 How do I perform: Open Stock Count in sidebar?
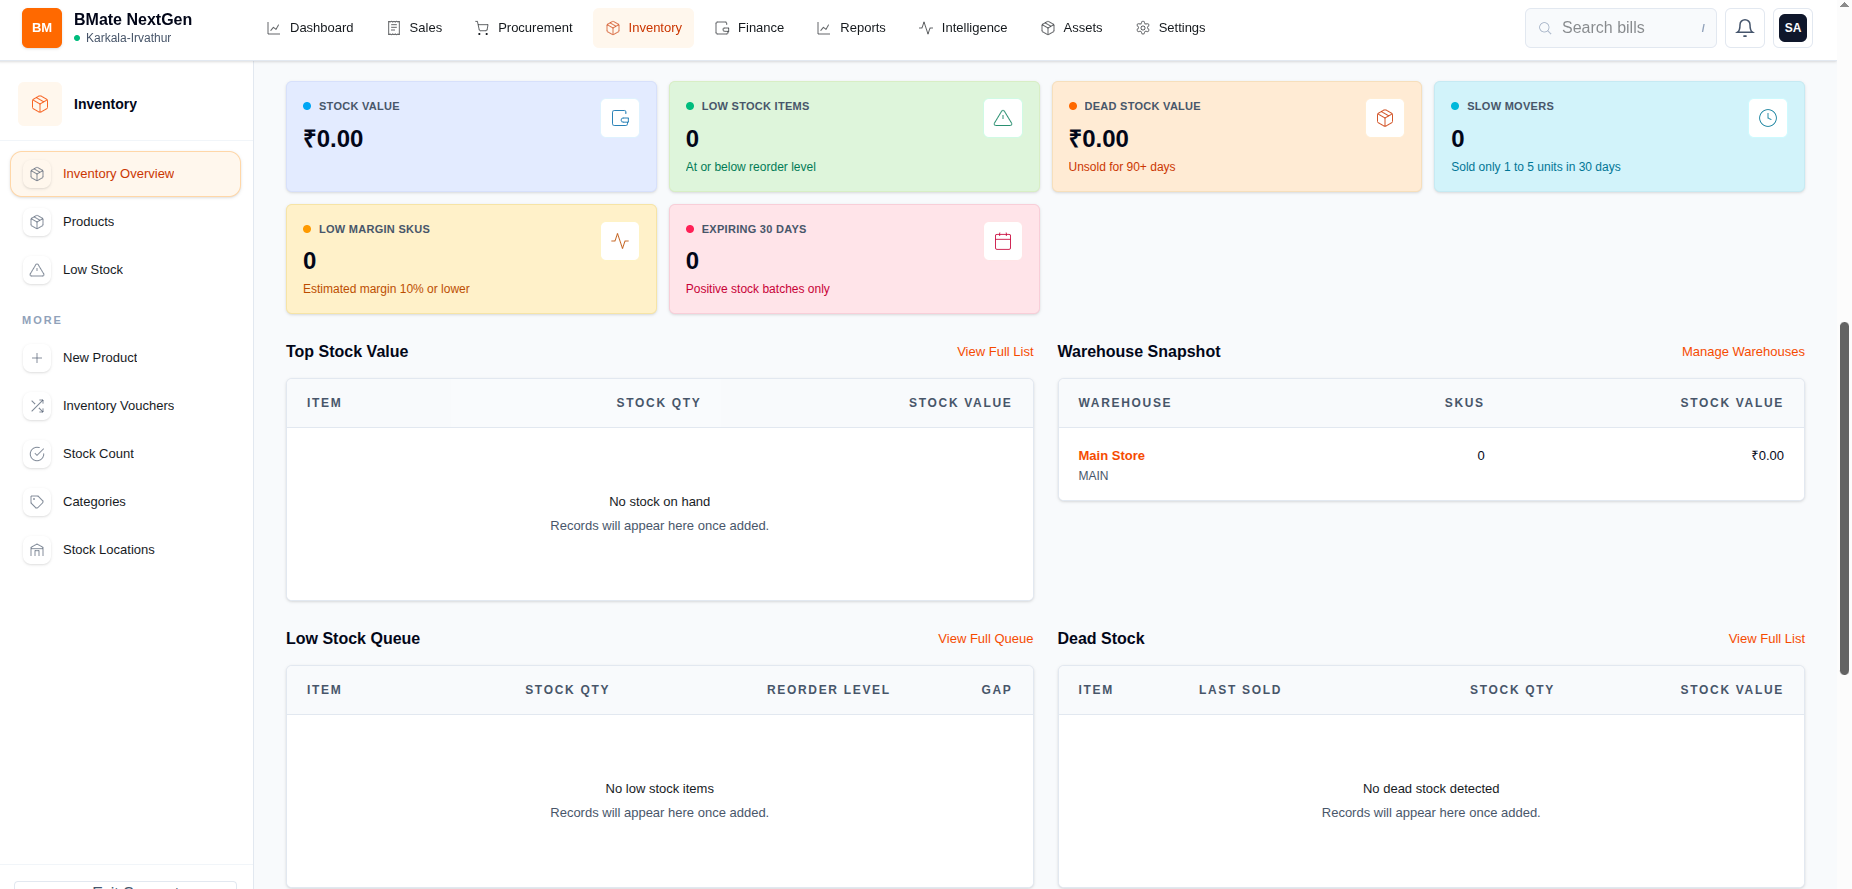[x=126, y=454]
